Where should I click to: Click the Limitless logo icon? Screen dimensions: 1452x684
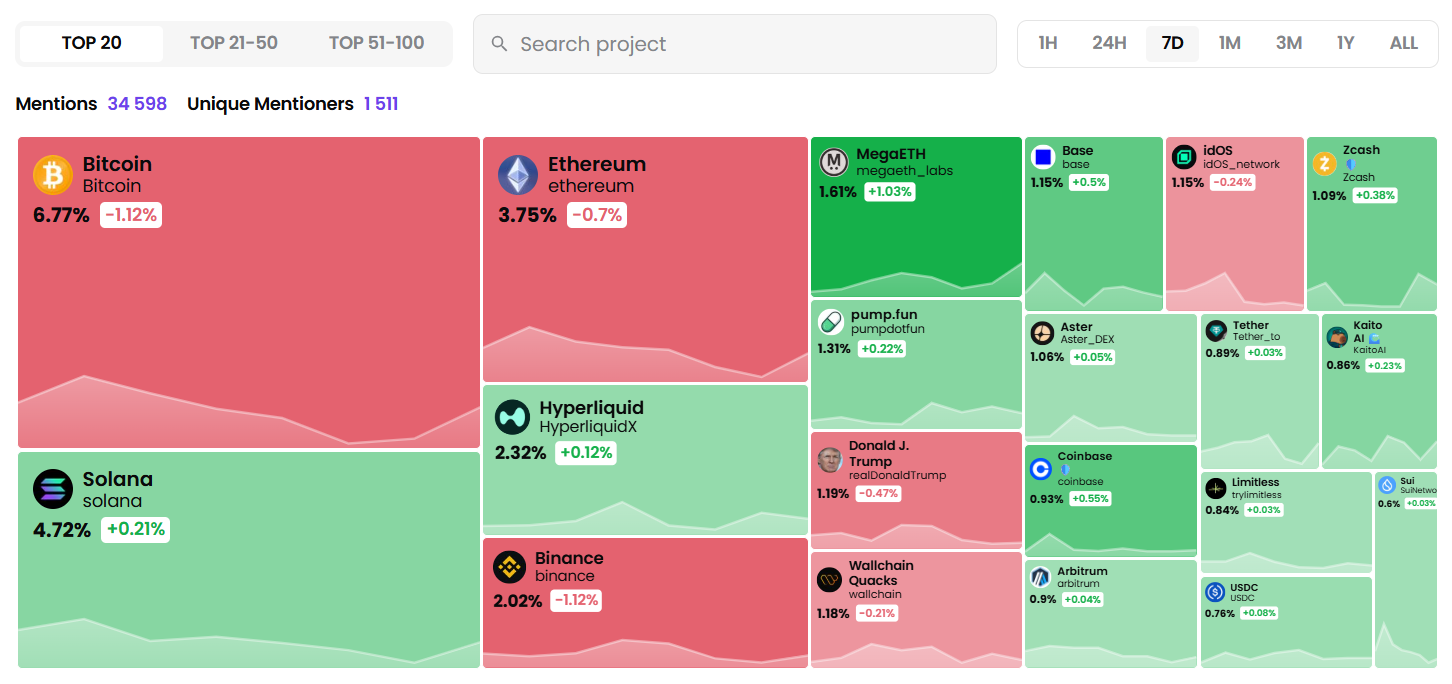coord(1216,488)
